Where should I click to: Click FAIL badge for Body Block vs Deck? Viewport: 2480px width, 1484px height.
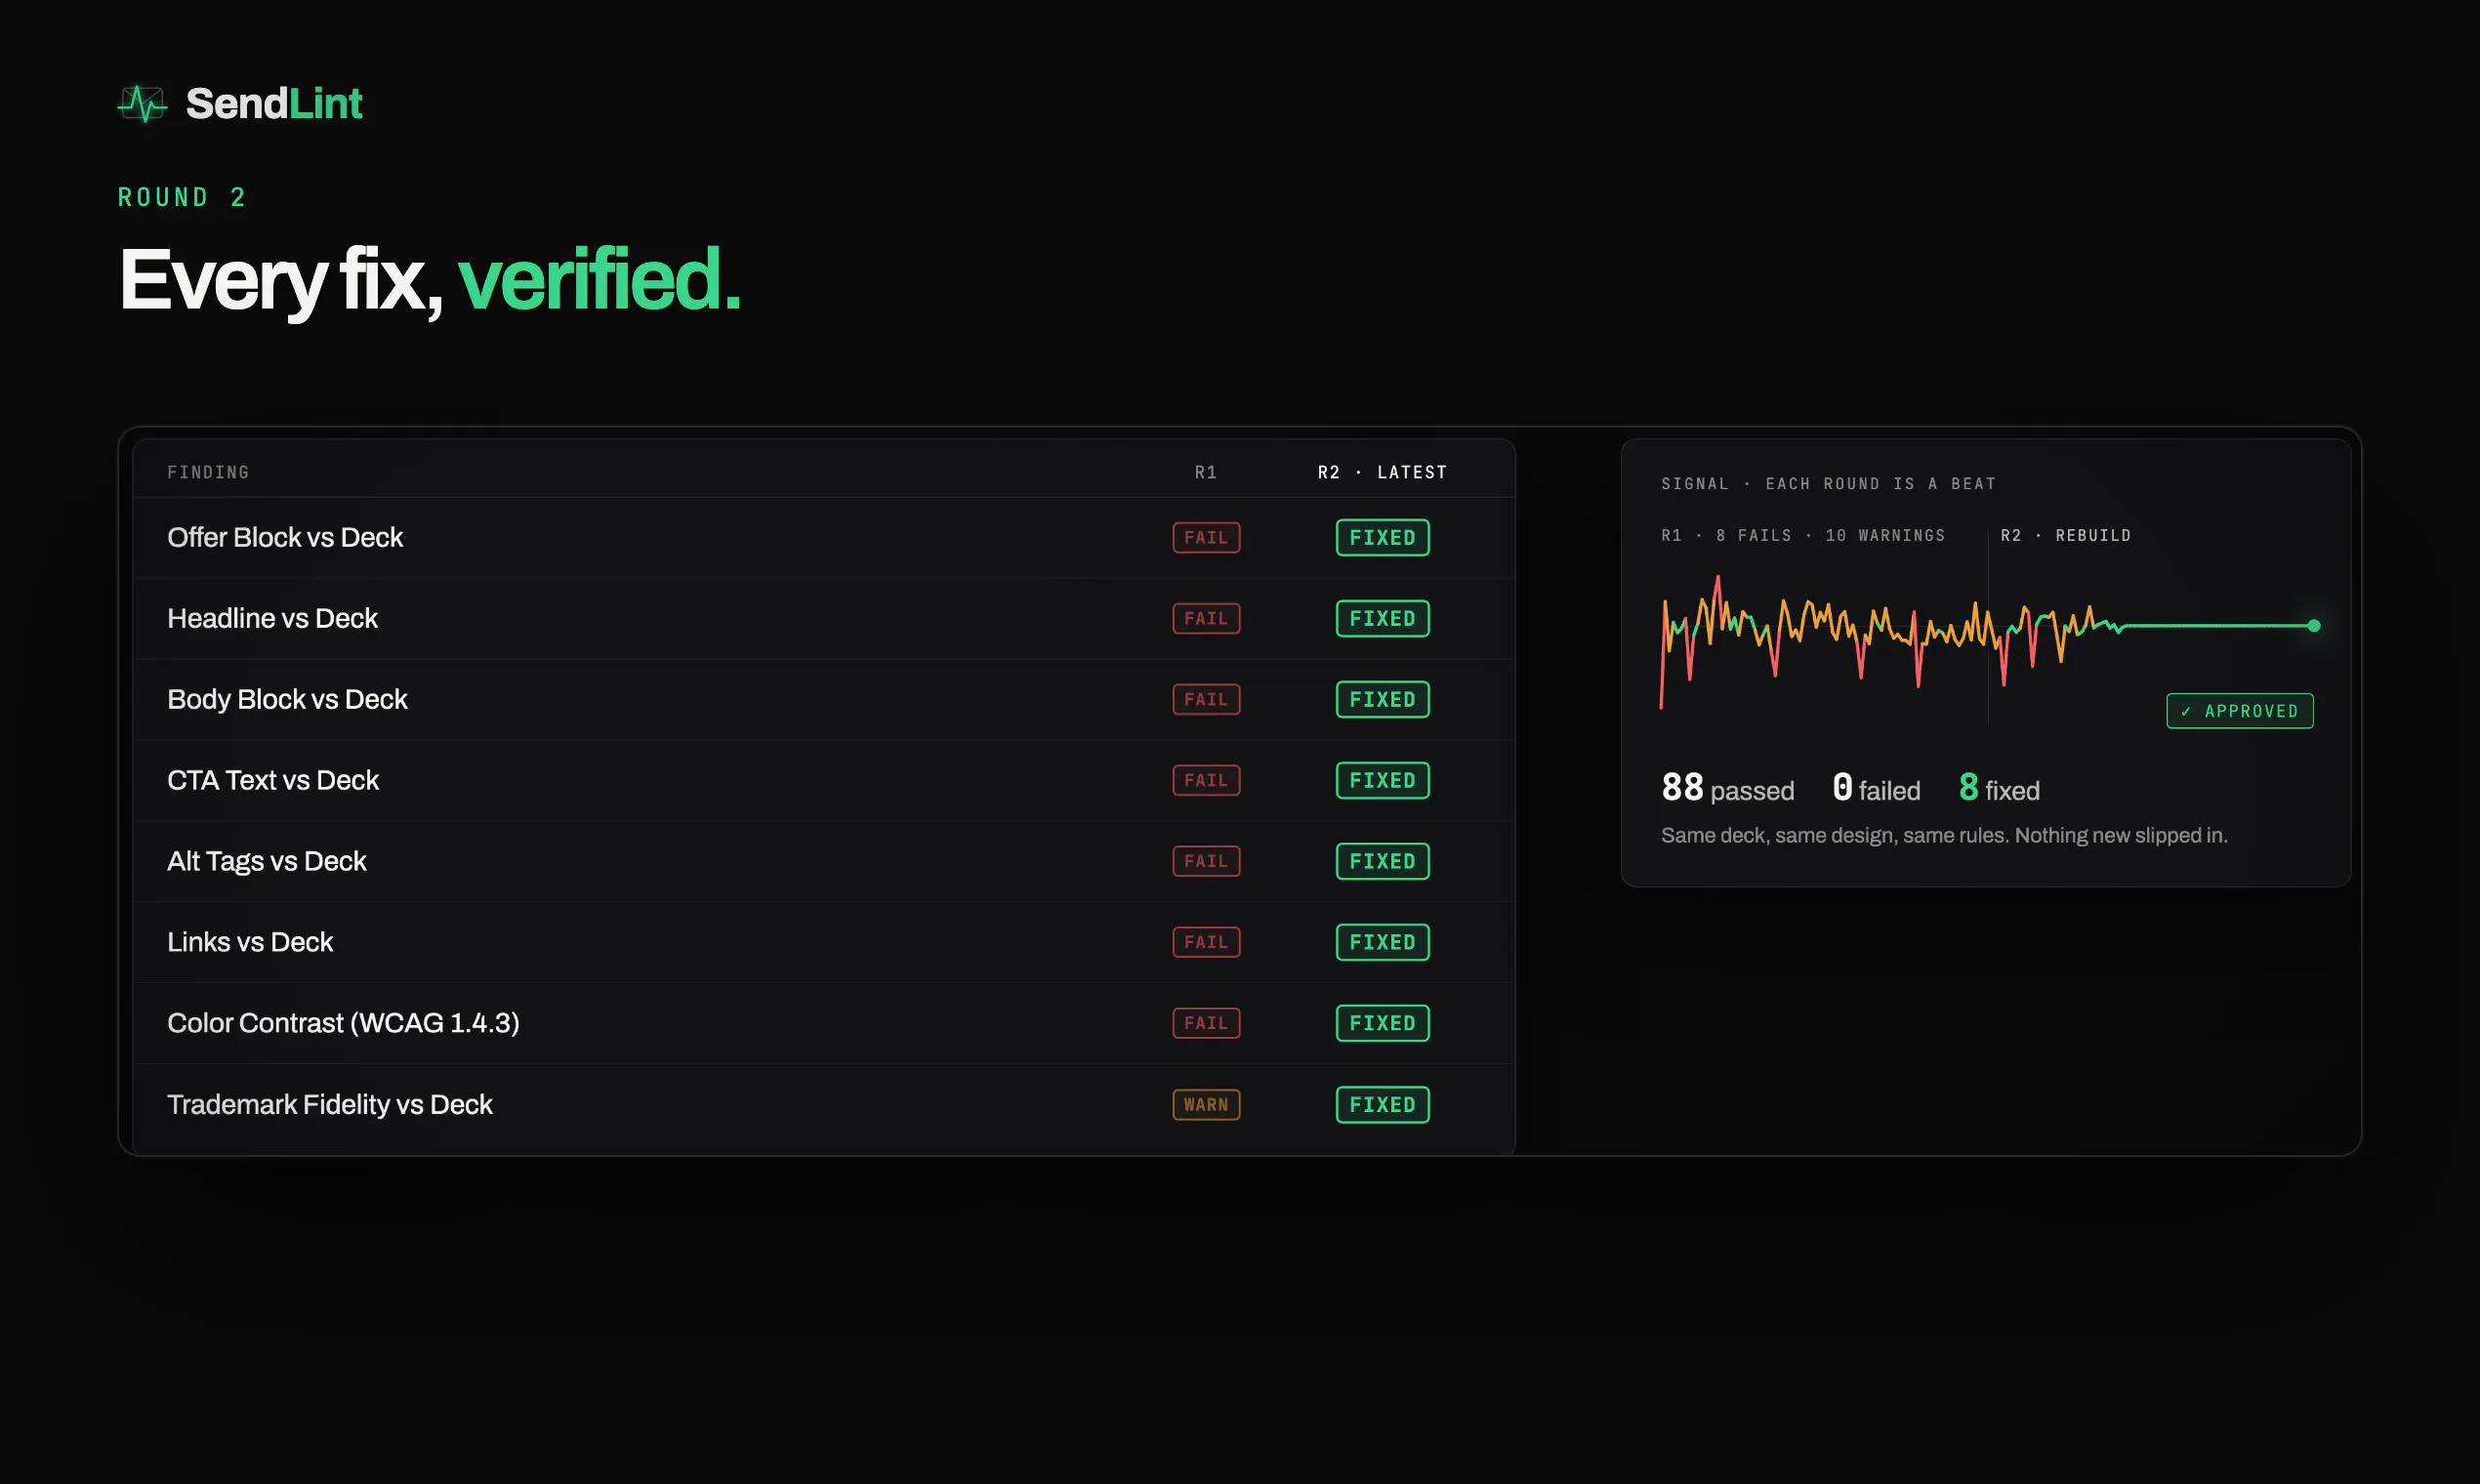[1206, 700]
